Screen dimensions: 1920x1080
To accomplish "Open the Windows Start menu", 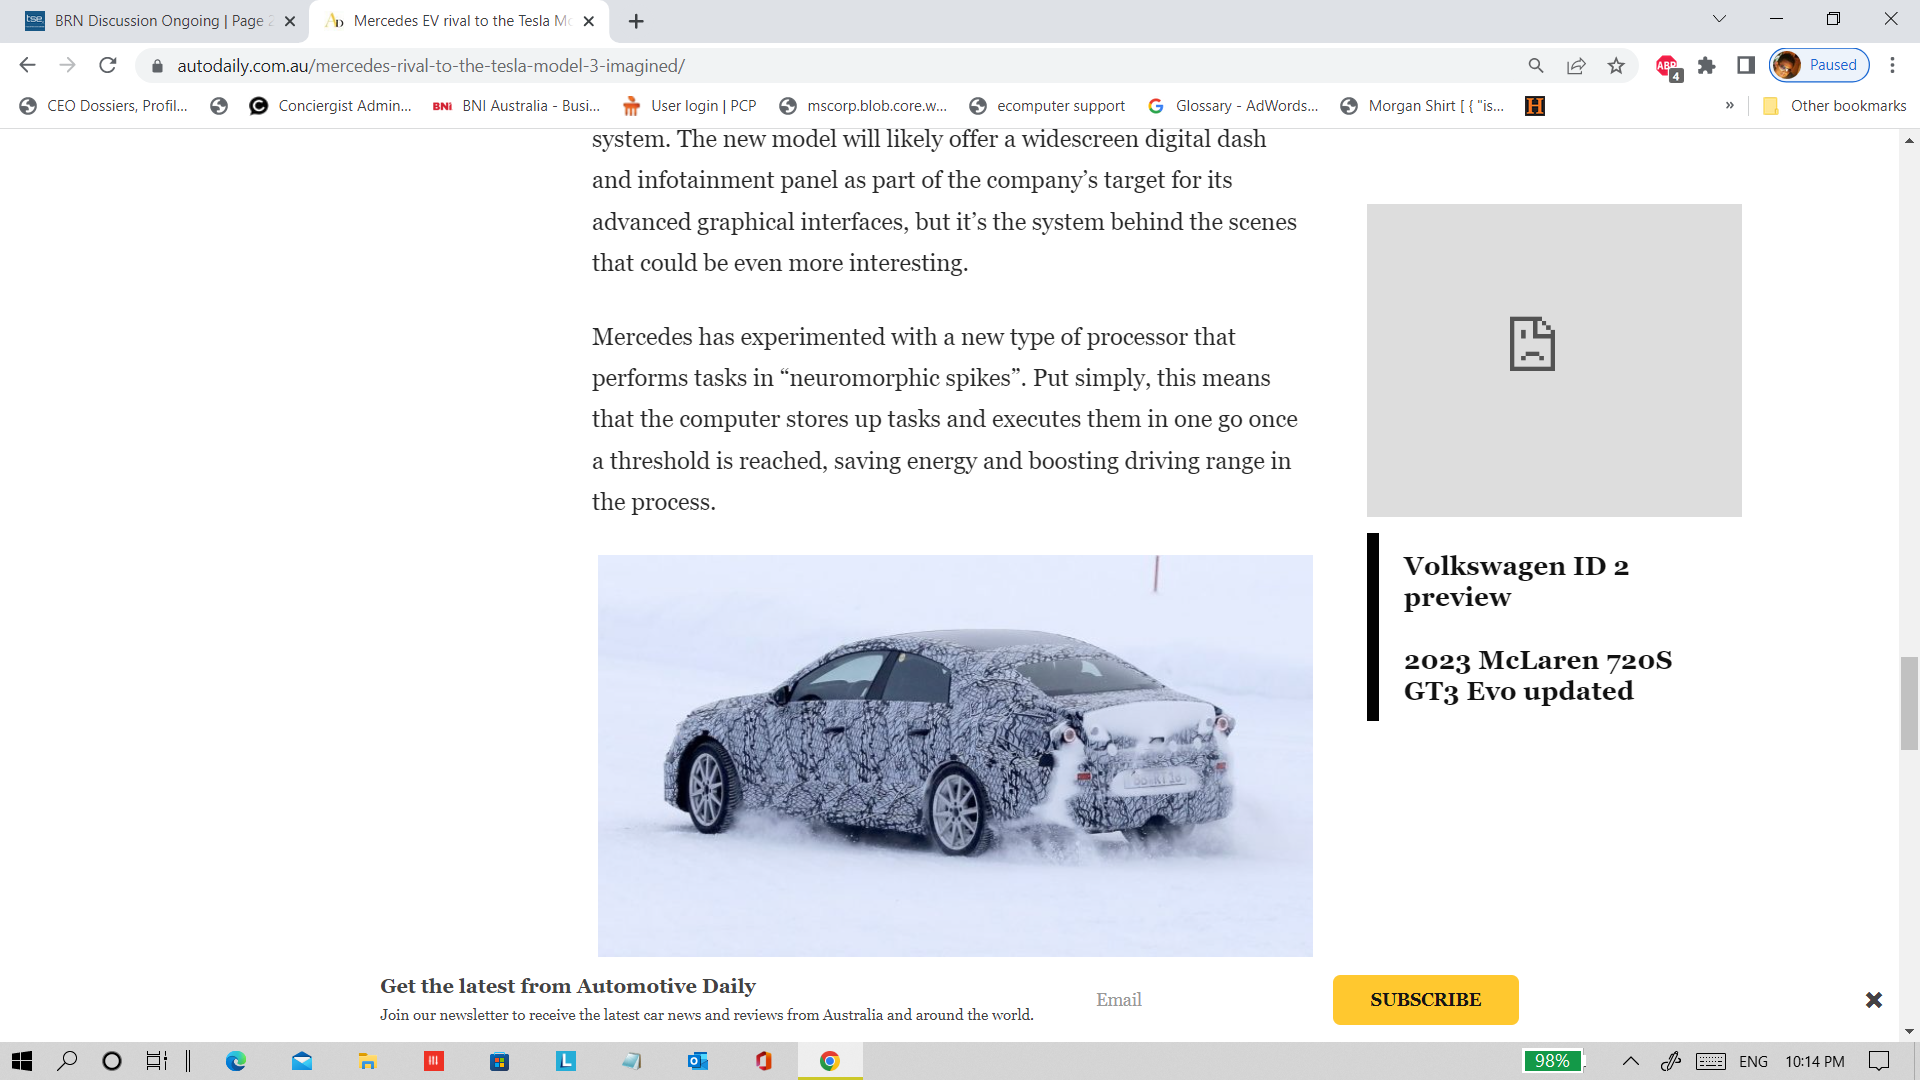I will (x=22, y=1061).
